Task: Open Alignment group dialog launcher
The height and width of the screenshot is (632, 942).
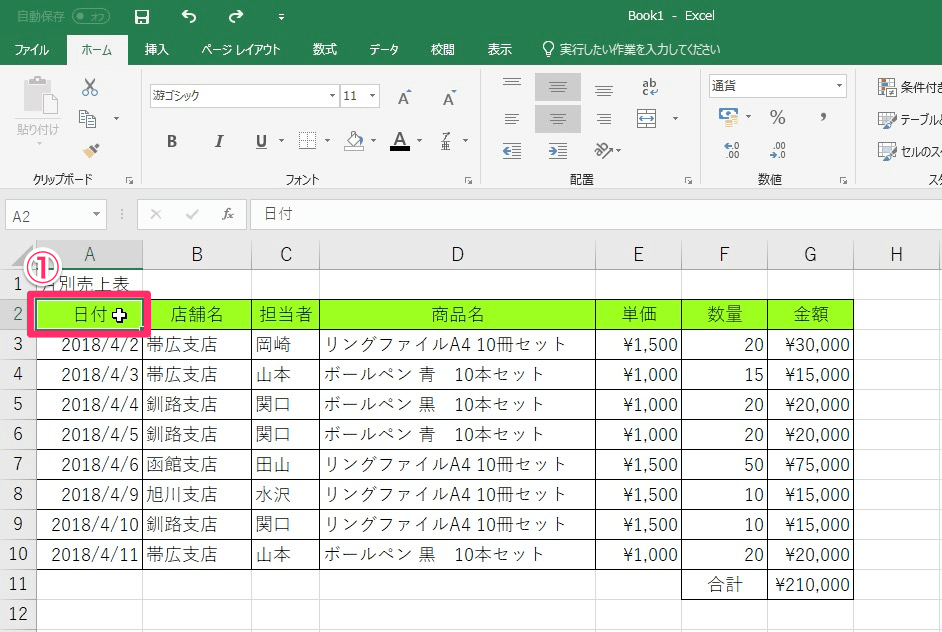Action: 688,180
